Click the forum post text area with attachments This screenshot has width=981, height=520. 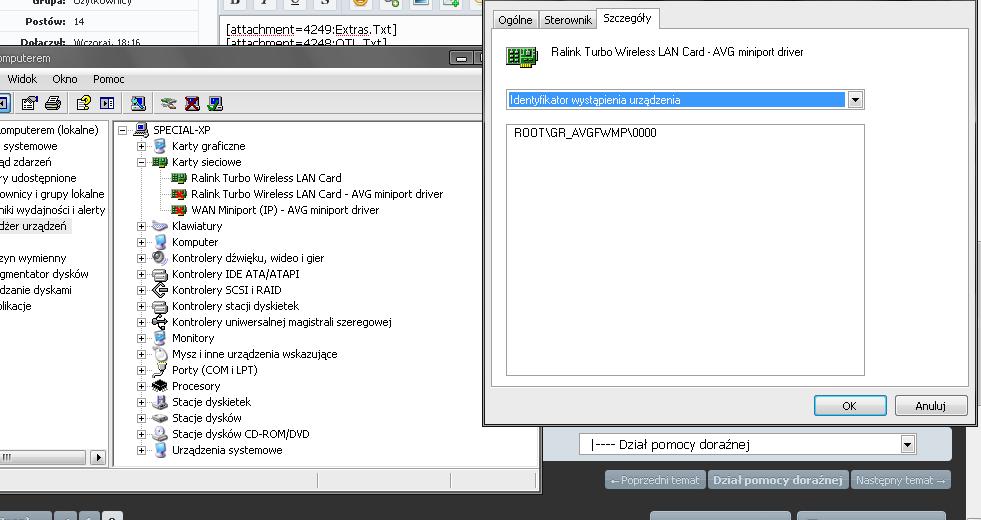352,31
